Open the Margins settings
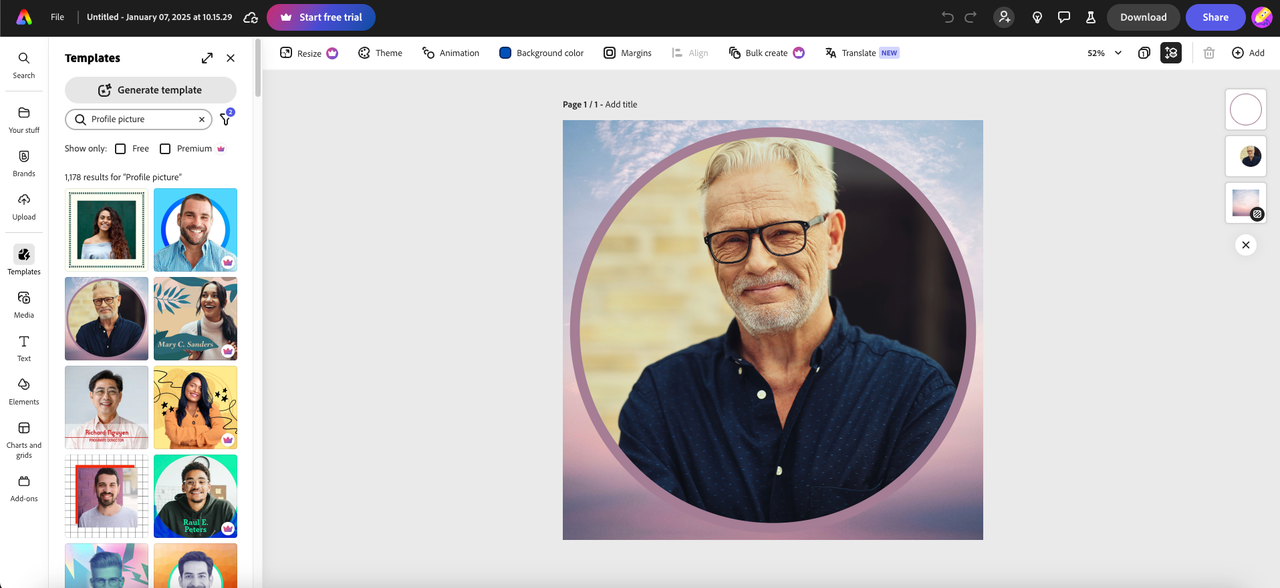Image resolution: width=1280 pixels, height=588 pixels. [627, 53]
